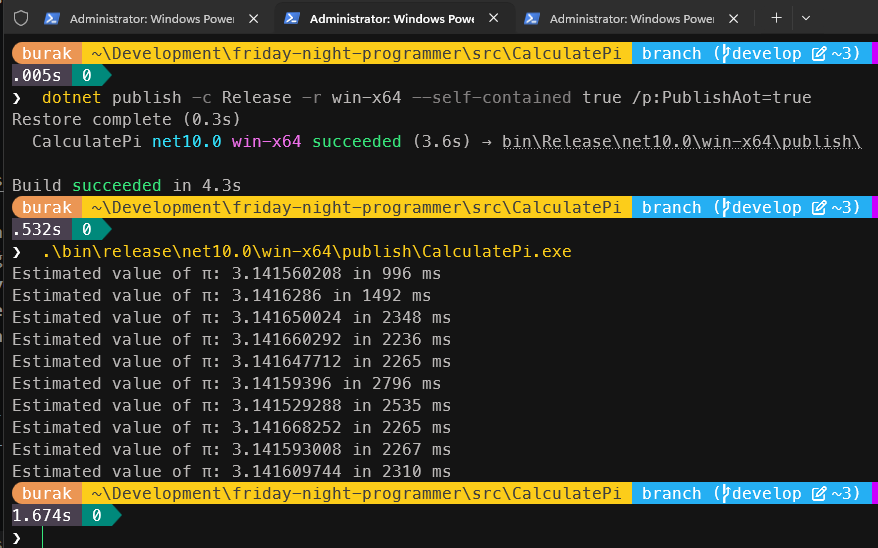Click the PowerShell icon on the active tab
The height and width of the screenshot is (548, 878).
[x=291, y=18]
